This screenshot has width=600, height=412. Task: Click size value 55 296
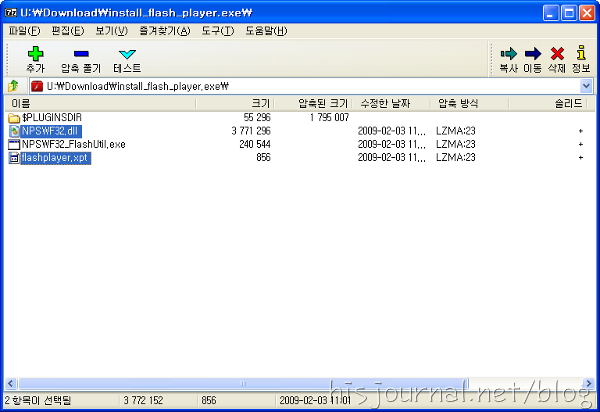click(x=257, y=117)
